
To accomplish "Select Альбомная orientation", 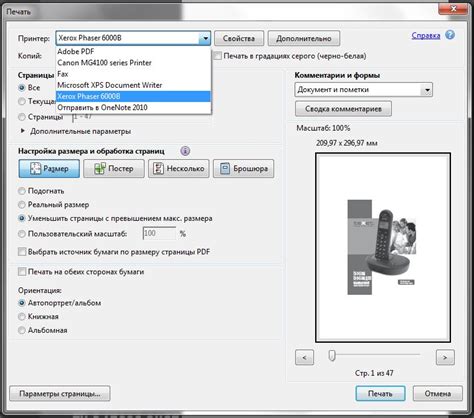I will coord(22,330).
